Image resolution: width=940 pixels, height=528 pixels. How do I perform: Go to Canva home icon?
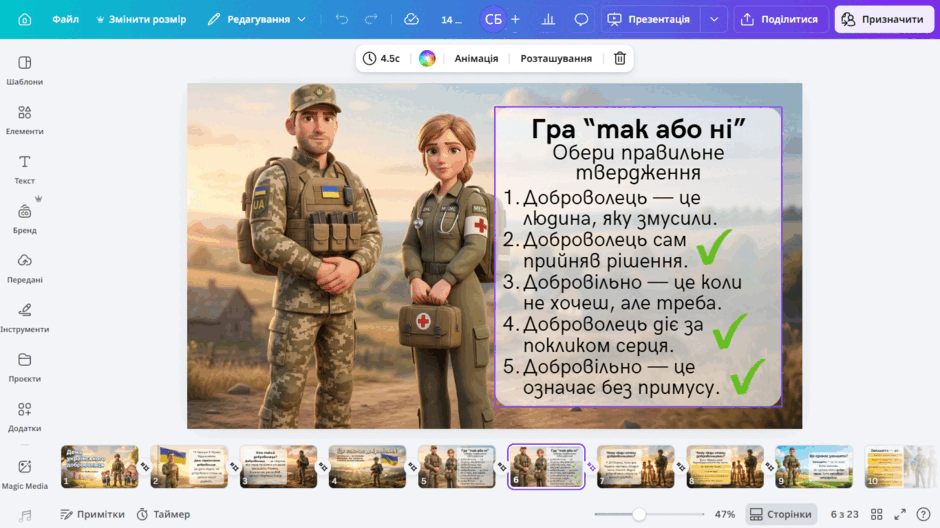tap(25, 19)
